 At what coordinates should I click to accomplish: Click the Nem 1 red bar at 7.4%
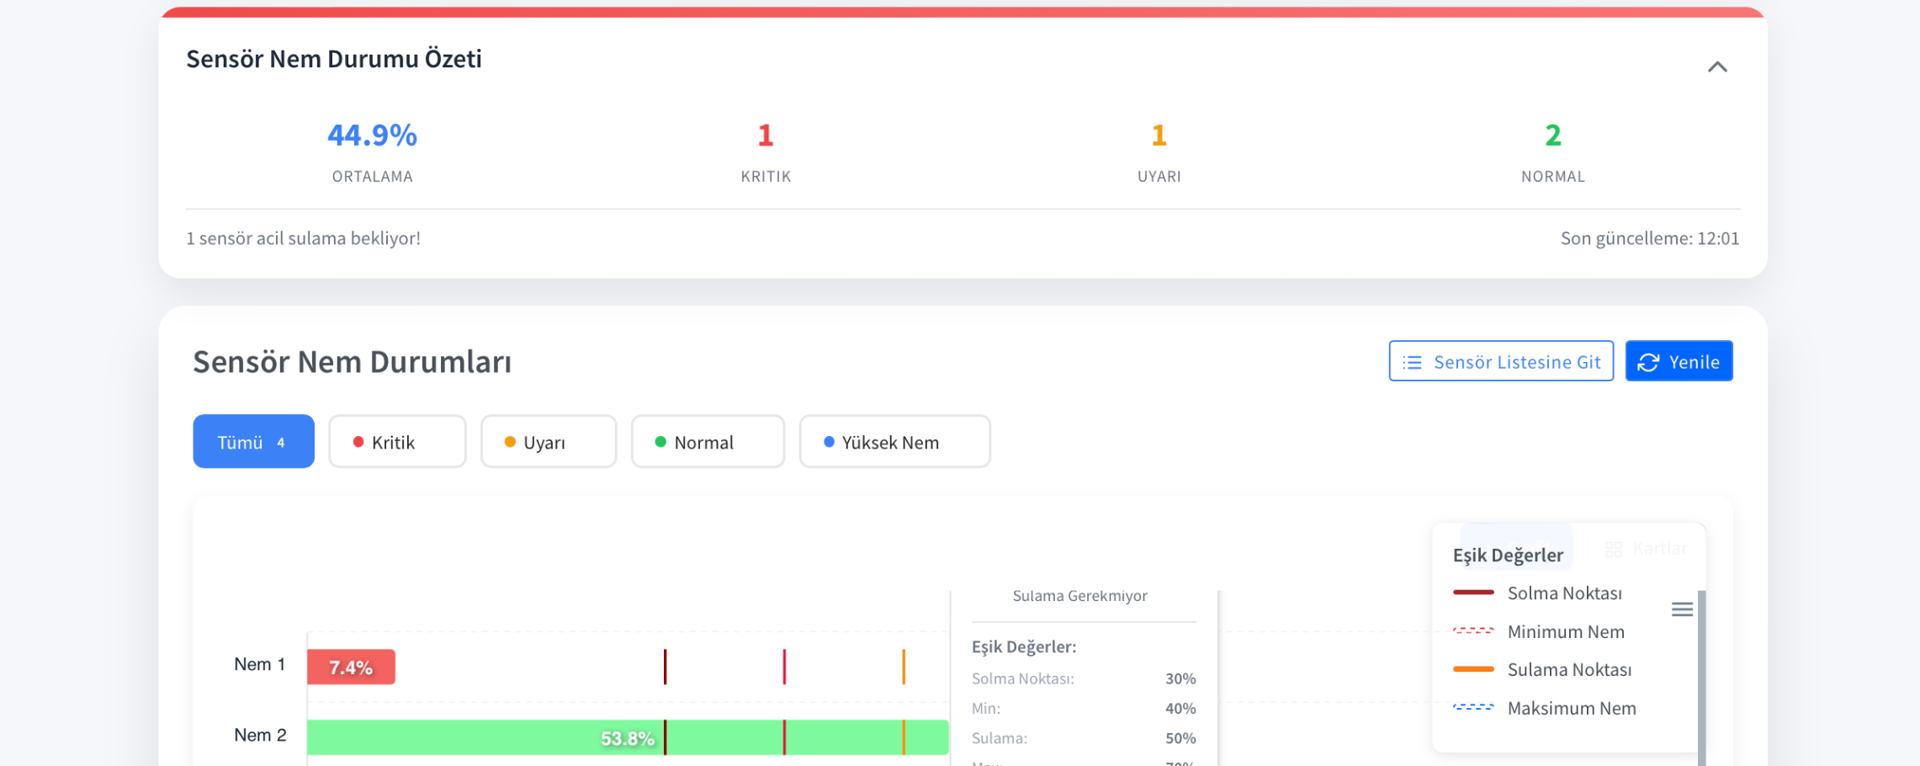(351, 667)
